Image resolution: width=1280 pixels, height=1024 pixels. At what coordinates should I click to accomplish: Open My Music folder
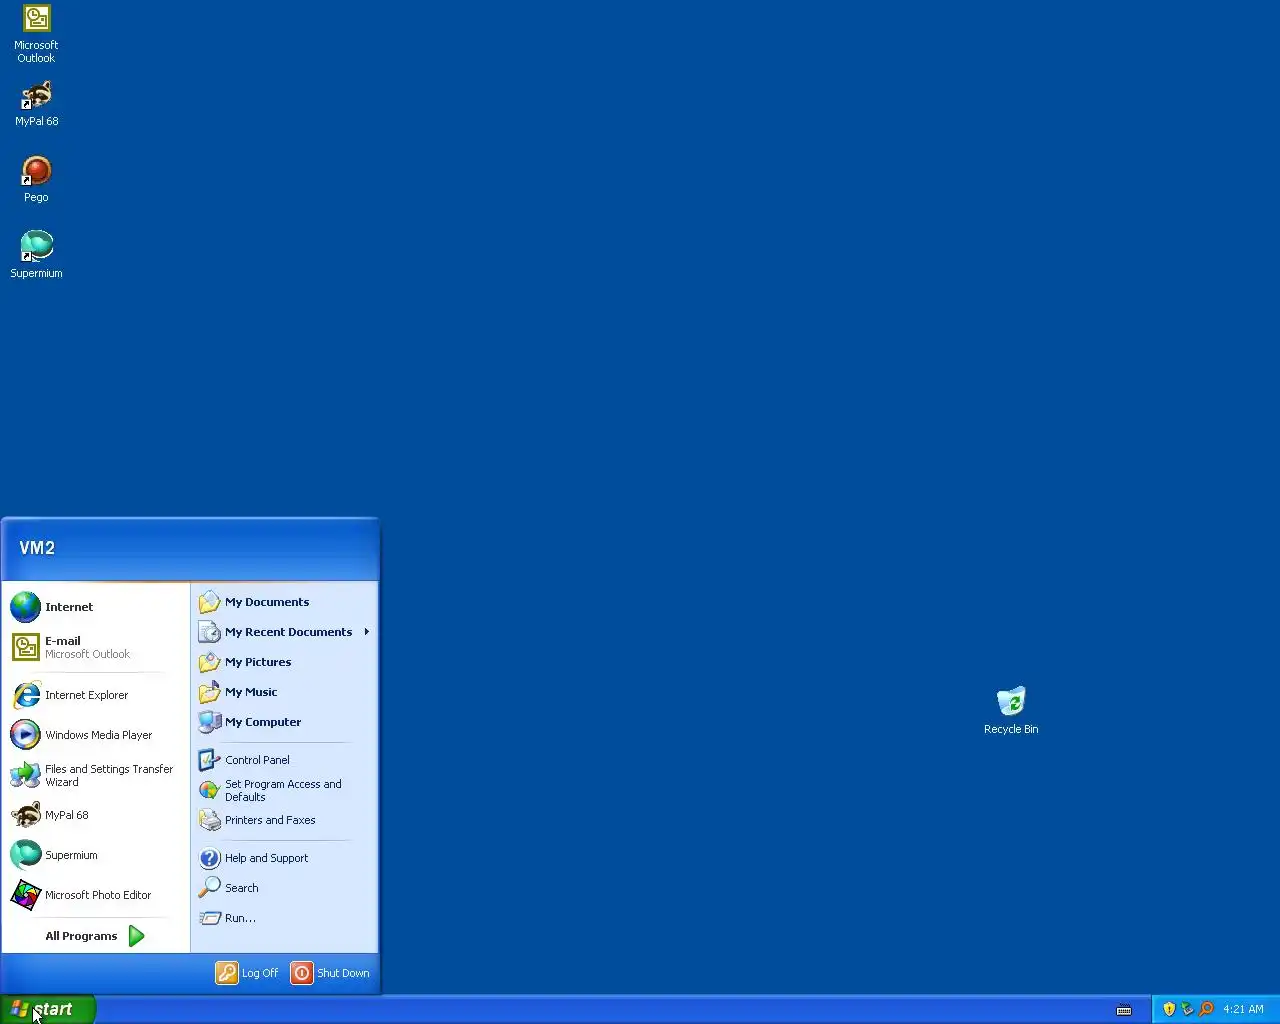point(285,692)
